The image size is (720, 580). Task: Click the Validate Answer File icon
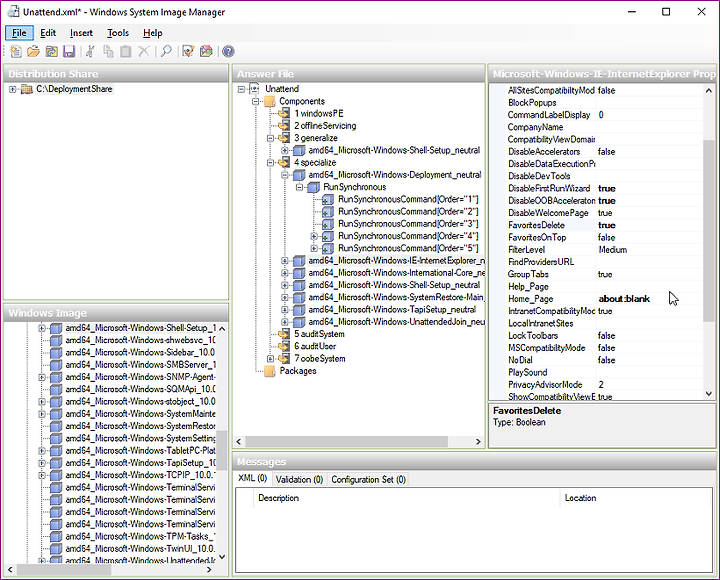click(188, 51)
